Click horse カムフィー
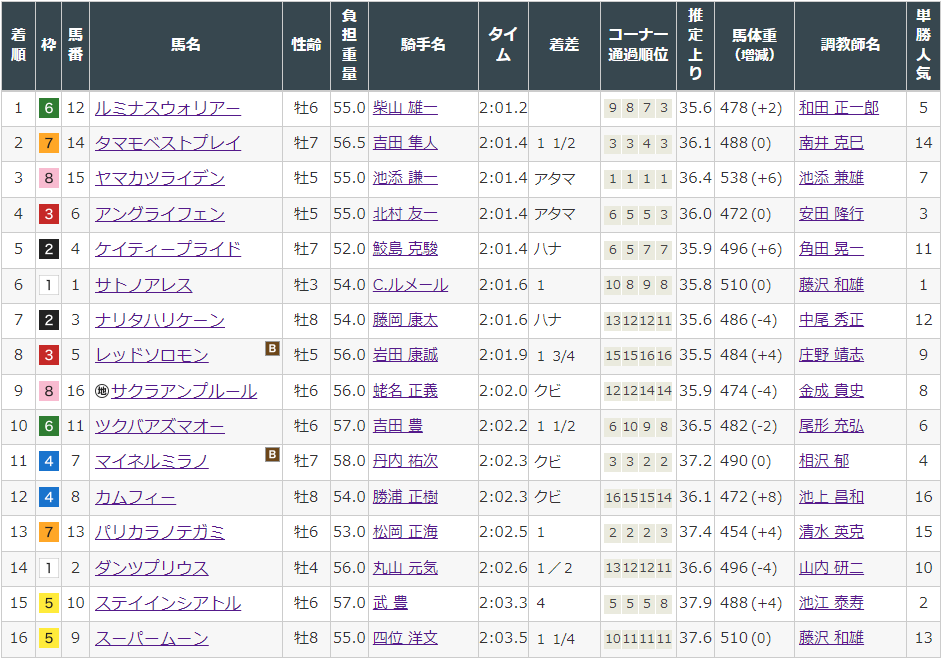Viewport: 943px width, 660px height. [x=135, y=497]
